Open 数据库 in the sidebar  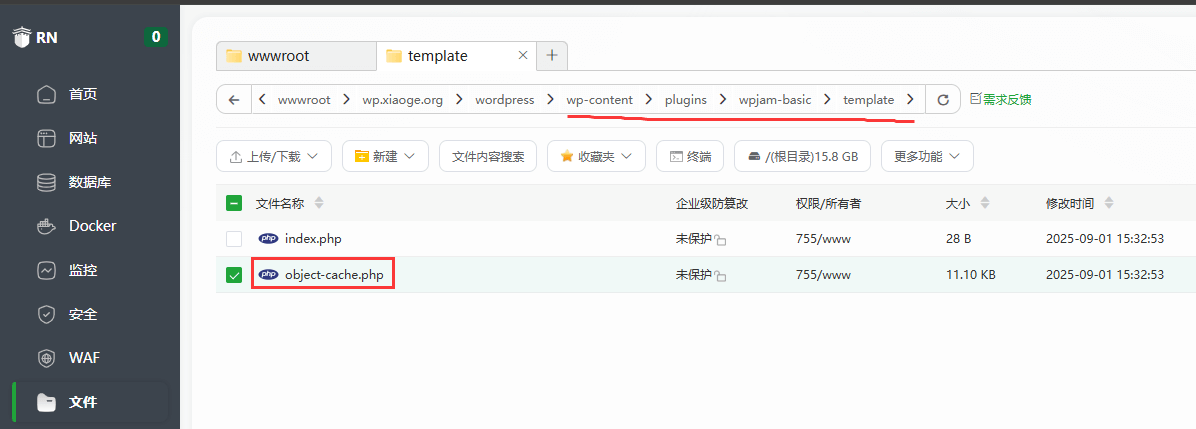click(89, 182)
